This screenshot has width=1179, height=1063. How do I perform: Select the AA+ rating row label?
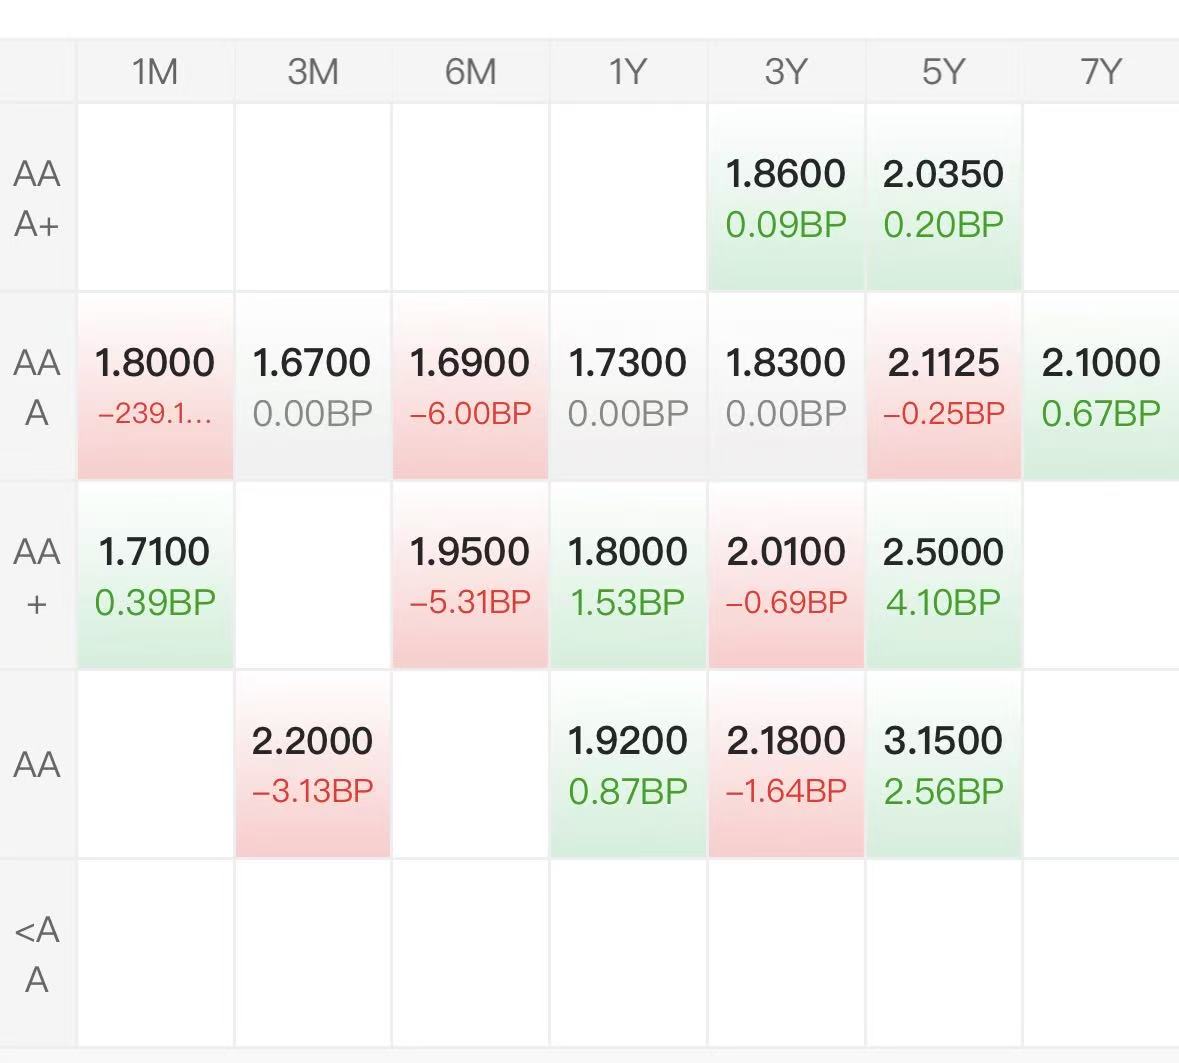pos(37,576)
